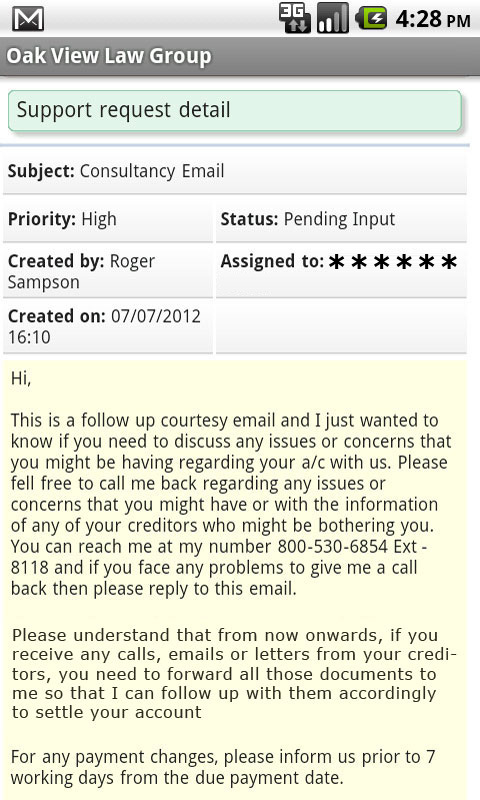This screenshot has height=800, width=480.
Task: Tap the 4:28 PM clock
Action: (x=433, y=19)
